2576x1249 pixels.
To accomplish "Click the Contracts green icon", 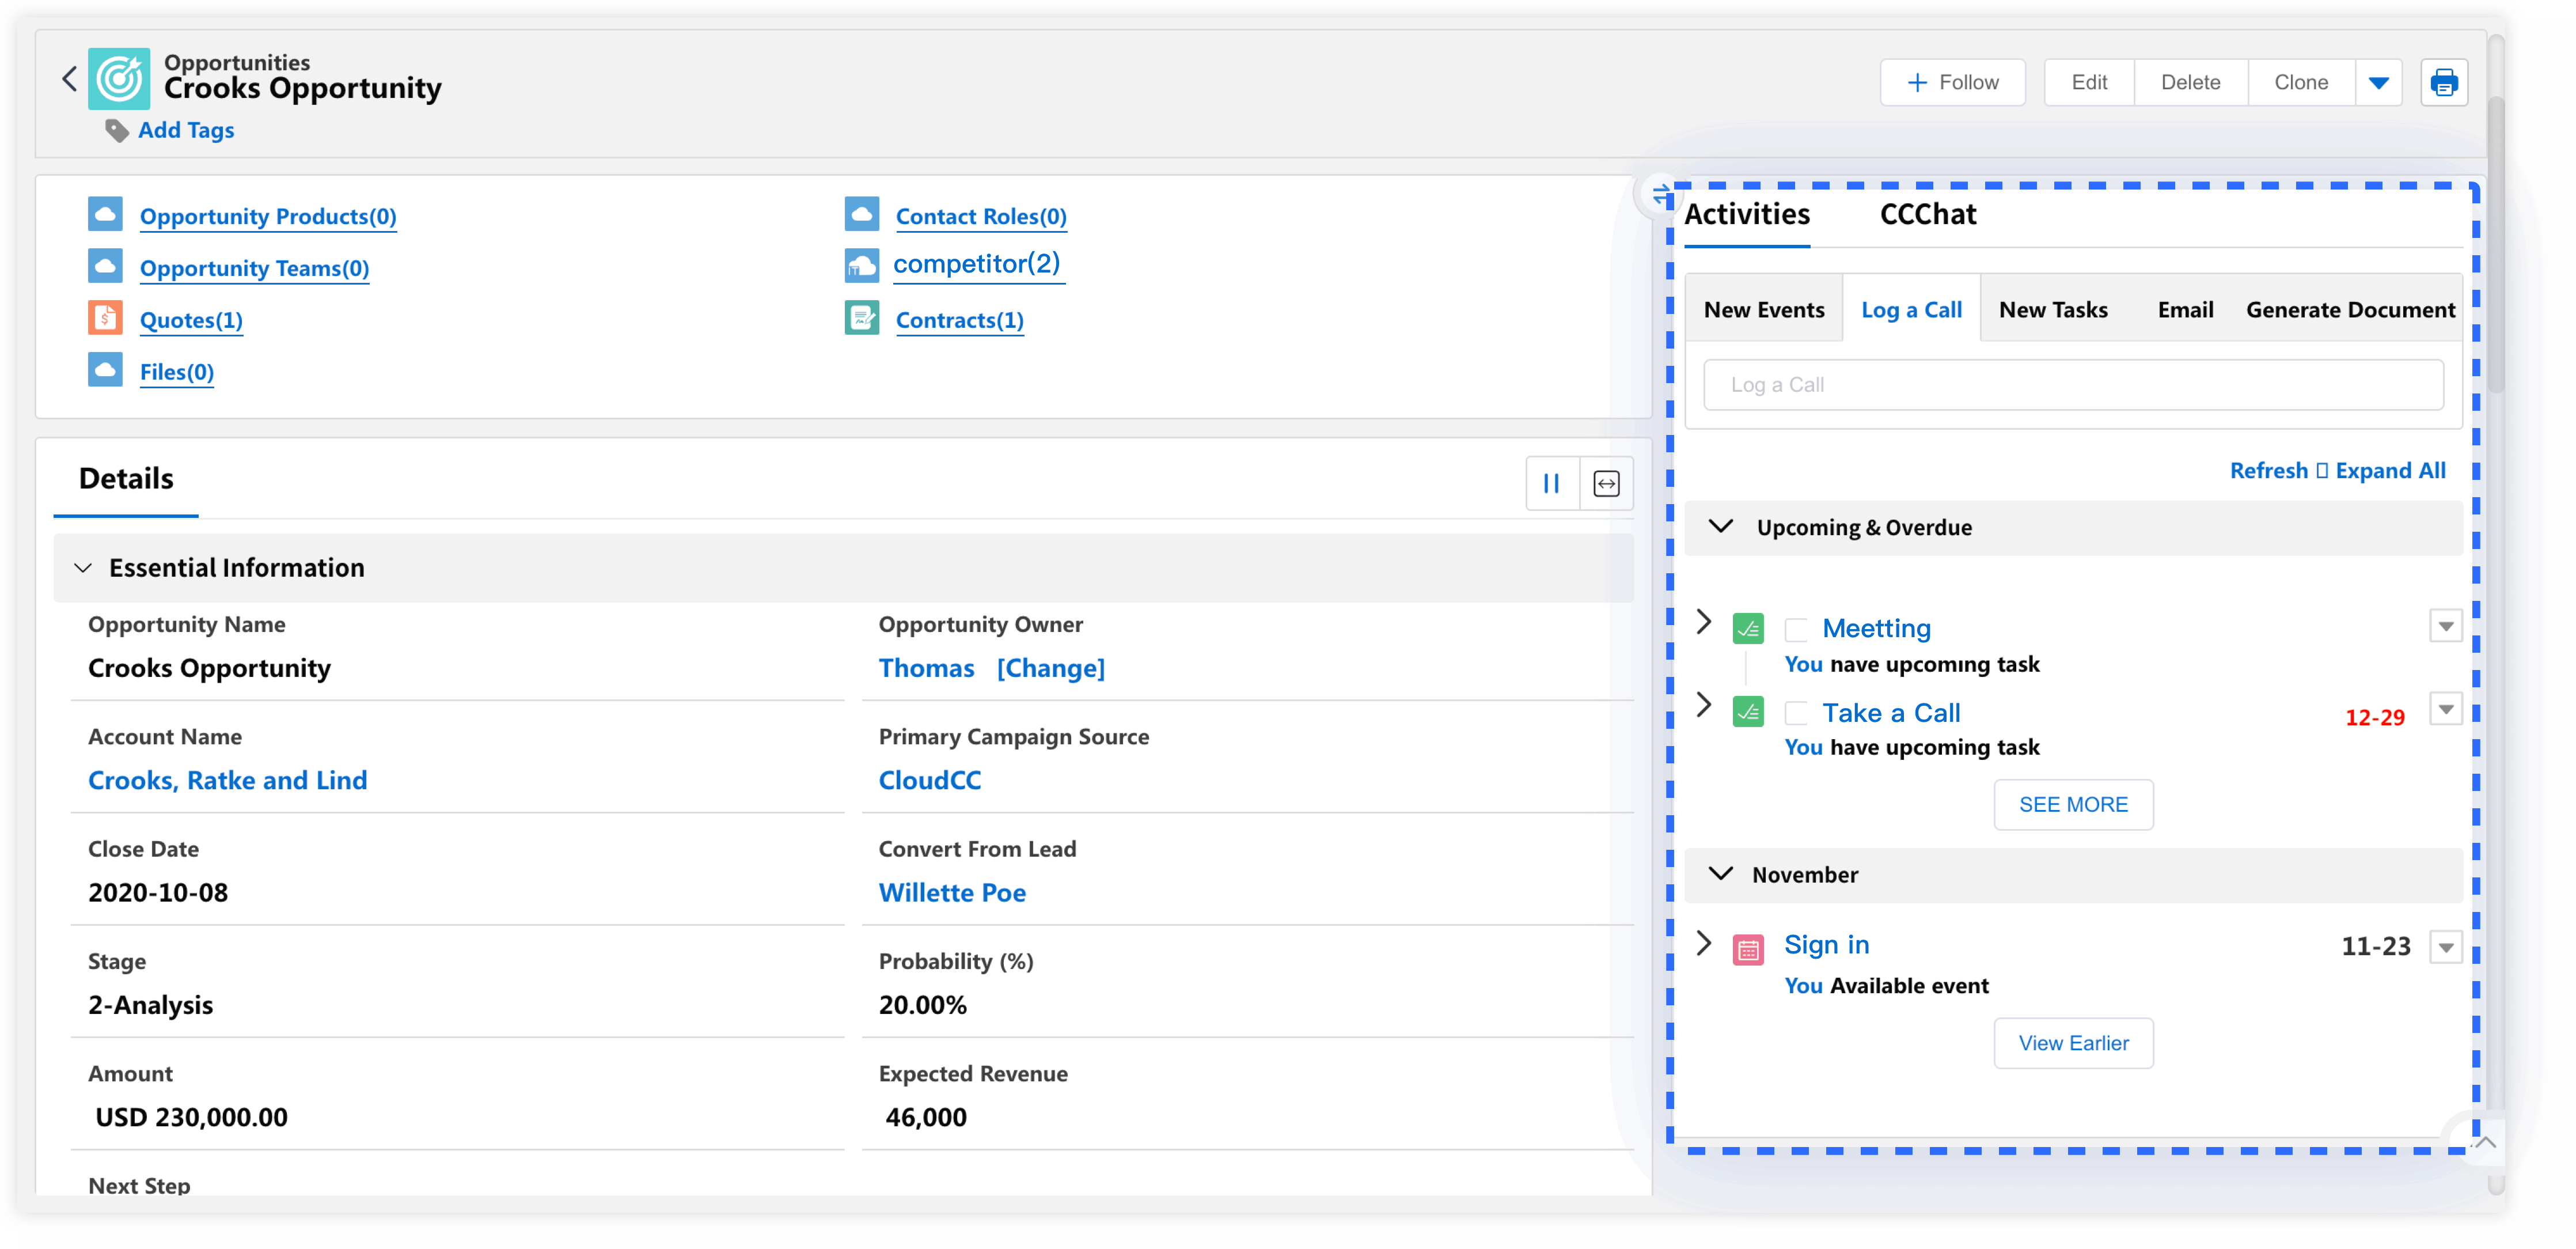I will (x=861, y=318).
